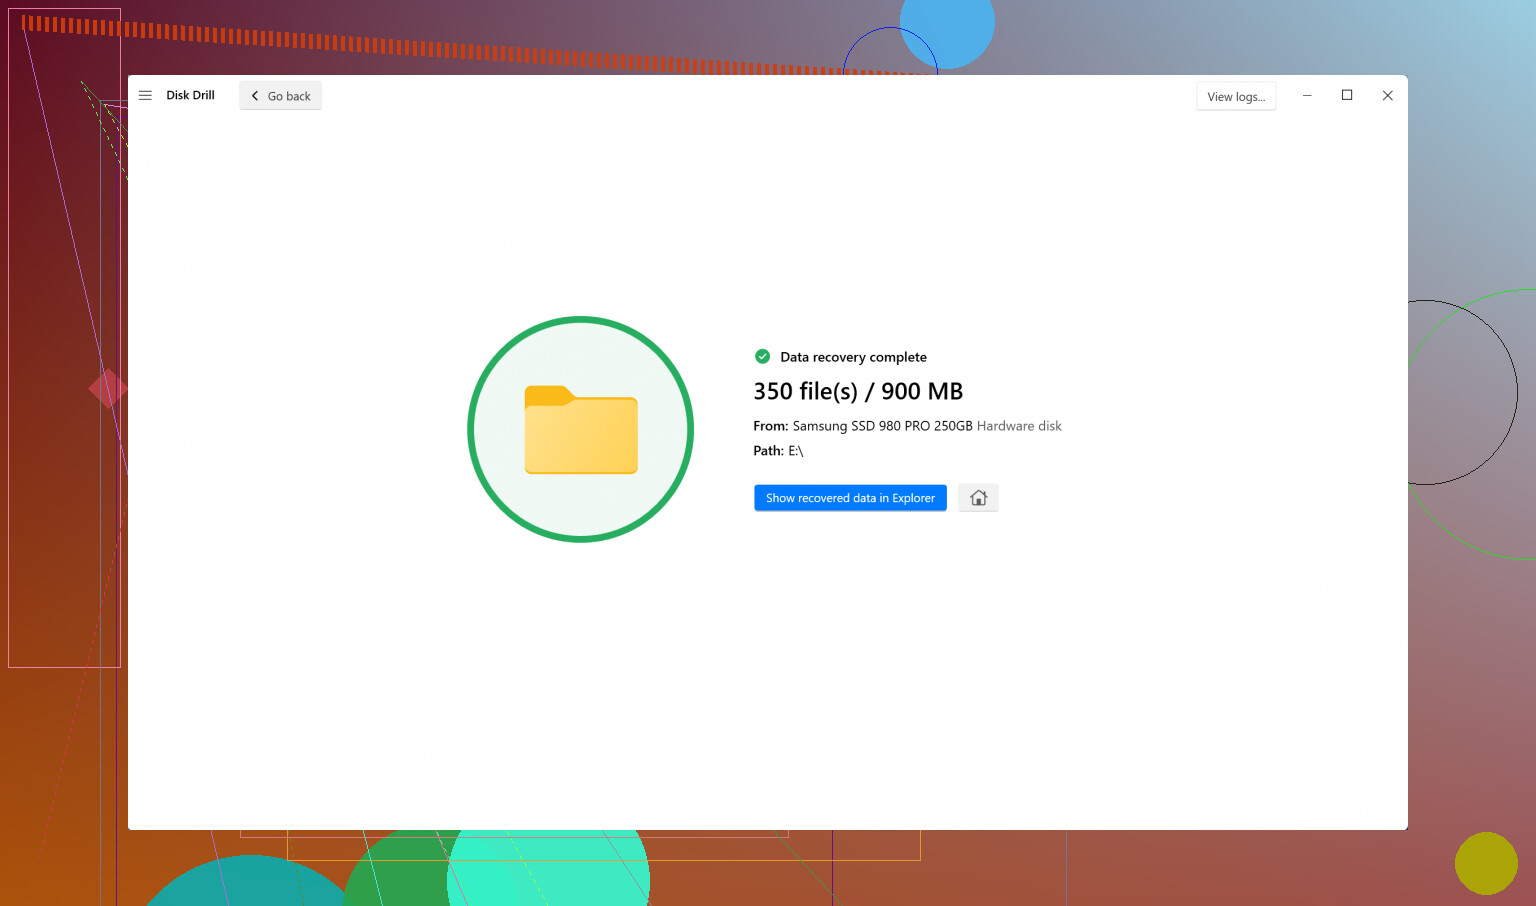The image size is (1536, 906).
Task: Select the "350 file(s) / 900 MB" summary
Action: tap(857, 391)
